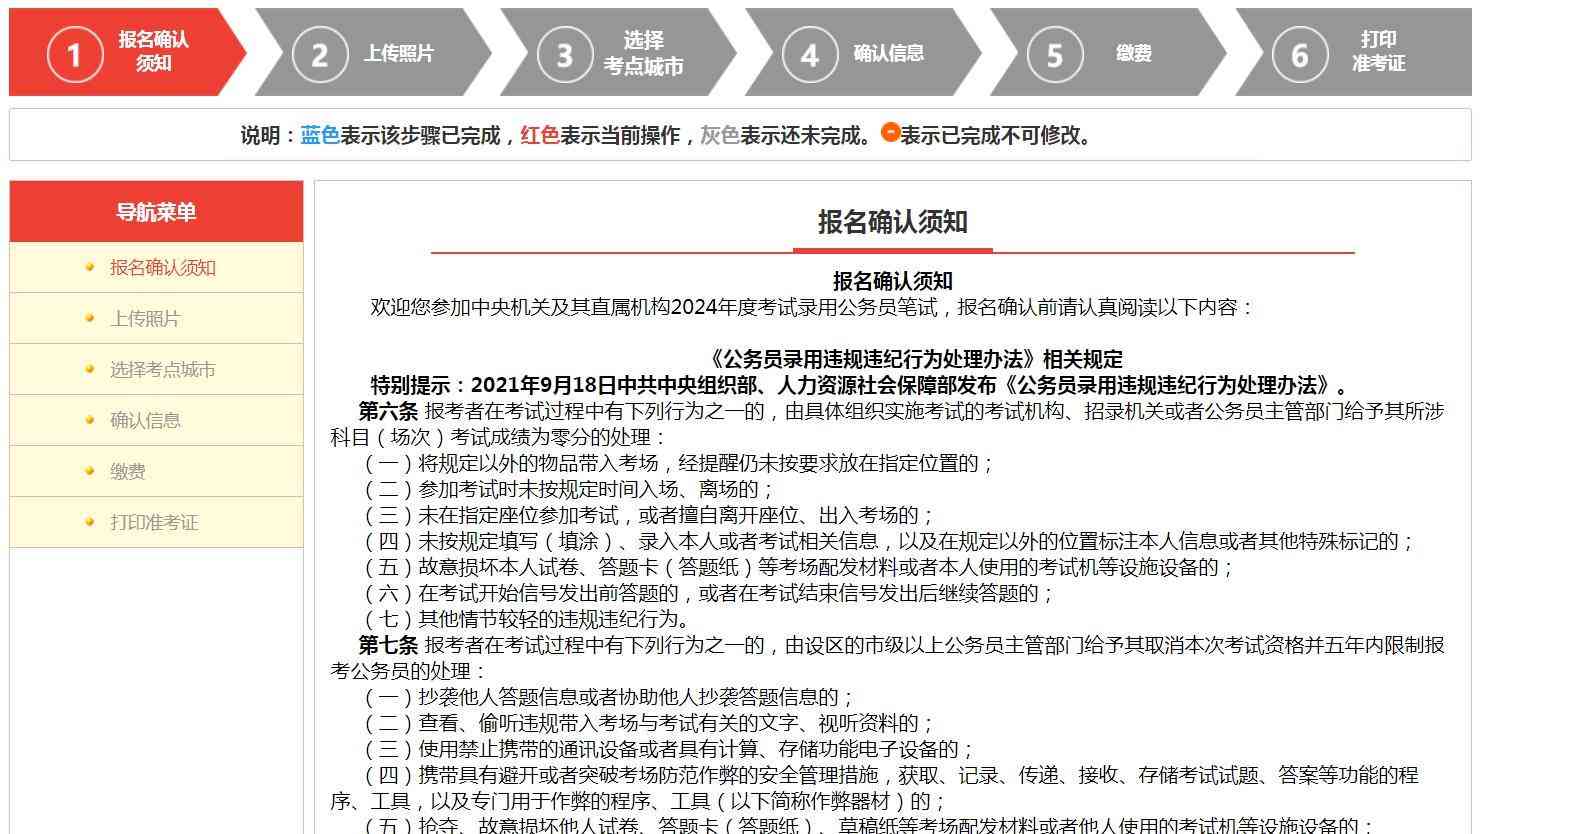
Task: Select the 选择考点城市 step label in the progress bar
Action: [x=643, y=53]
